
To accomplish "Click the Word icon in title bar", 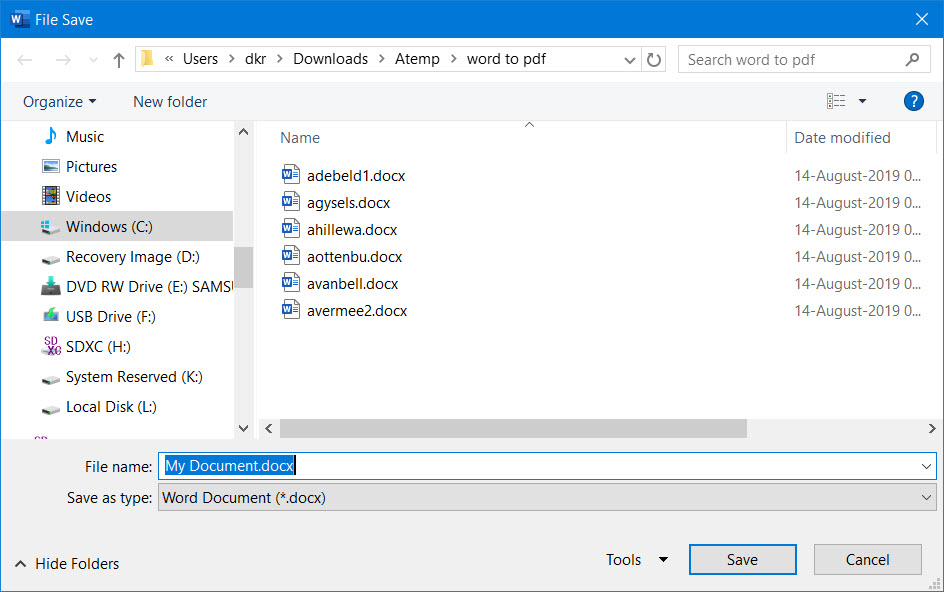I will 19,19.
